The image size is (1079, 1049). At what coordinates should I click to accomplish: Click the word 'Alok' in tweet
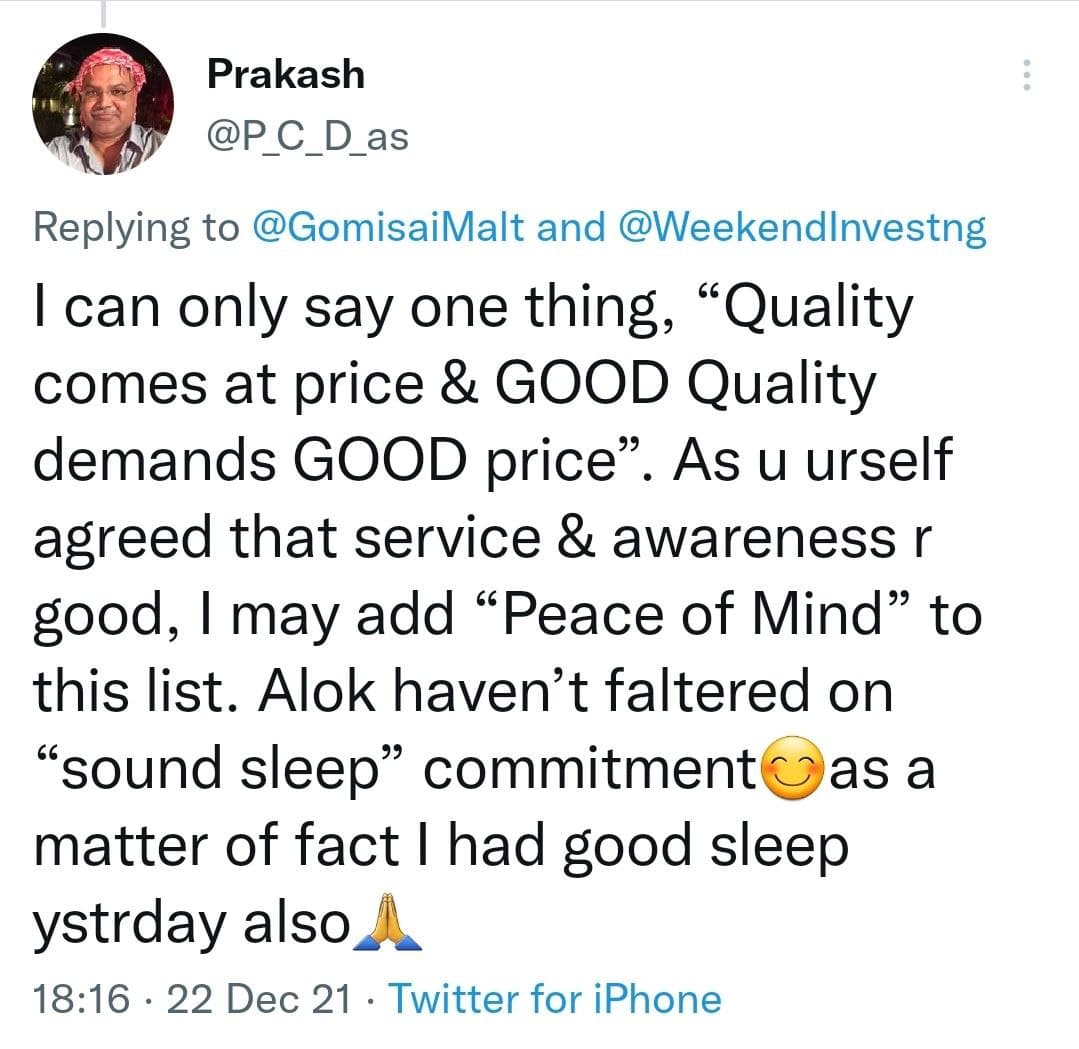(317, 692)
